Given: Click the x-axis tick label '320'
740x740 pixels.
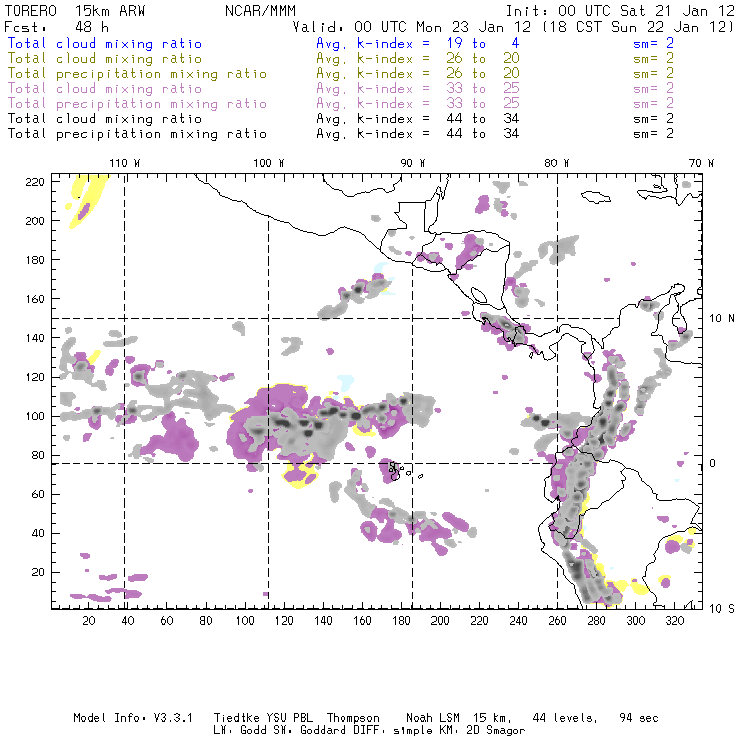Looking at the screenshot, I should coord(674,621).
